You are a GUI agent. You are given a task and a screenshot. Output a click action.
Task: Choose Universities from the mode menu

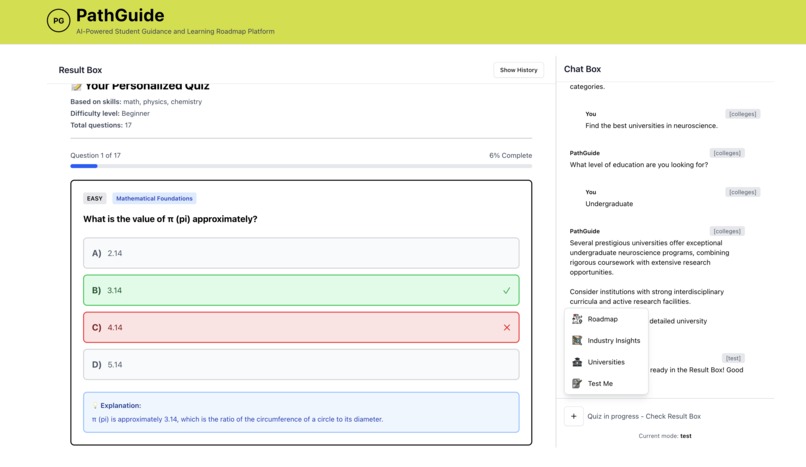(606, 362)
